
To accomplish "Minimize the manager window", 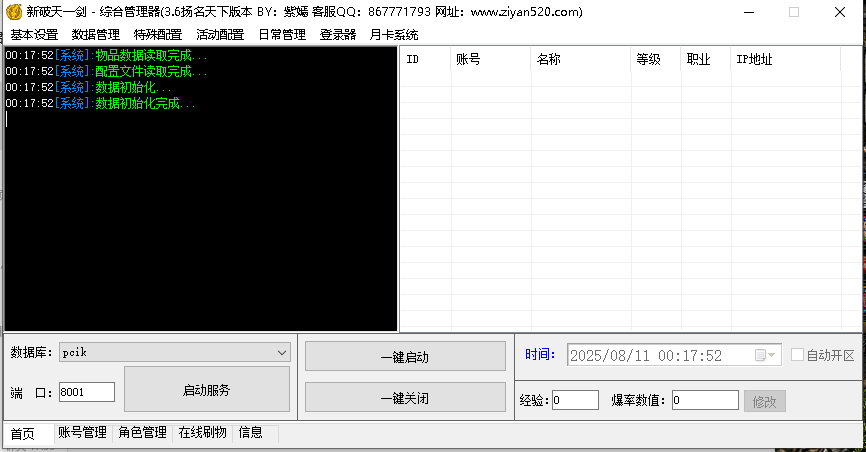I will click(x=749, y=12).
